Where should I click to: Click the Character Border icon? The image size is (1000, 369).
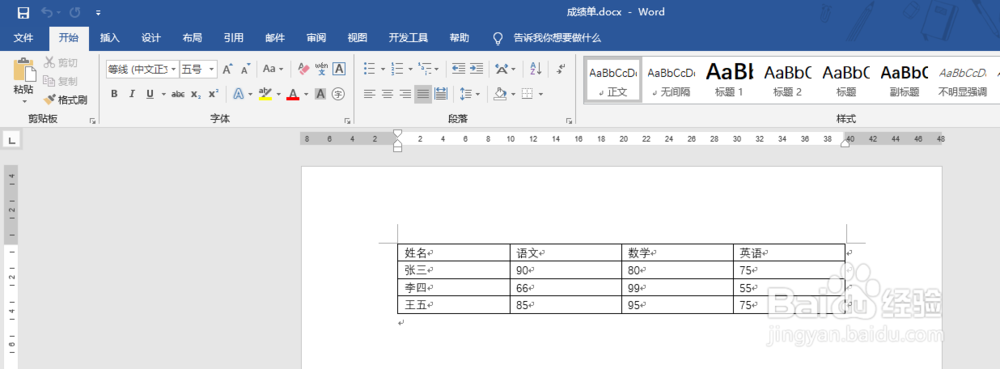pos(339,69)
